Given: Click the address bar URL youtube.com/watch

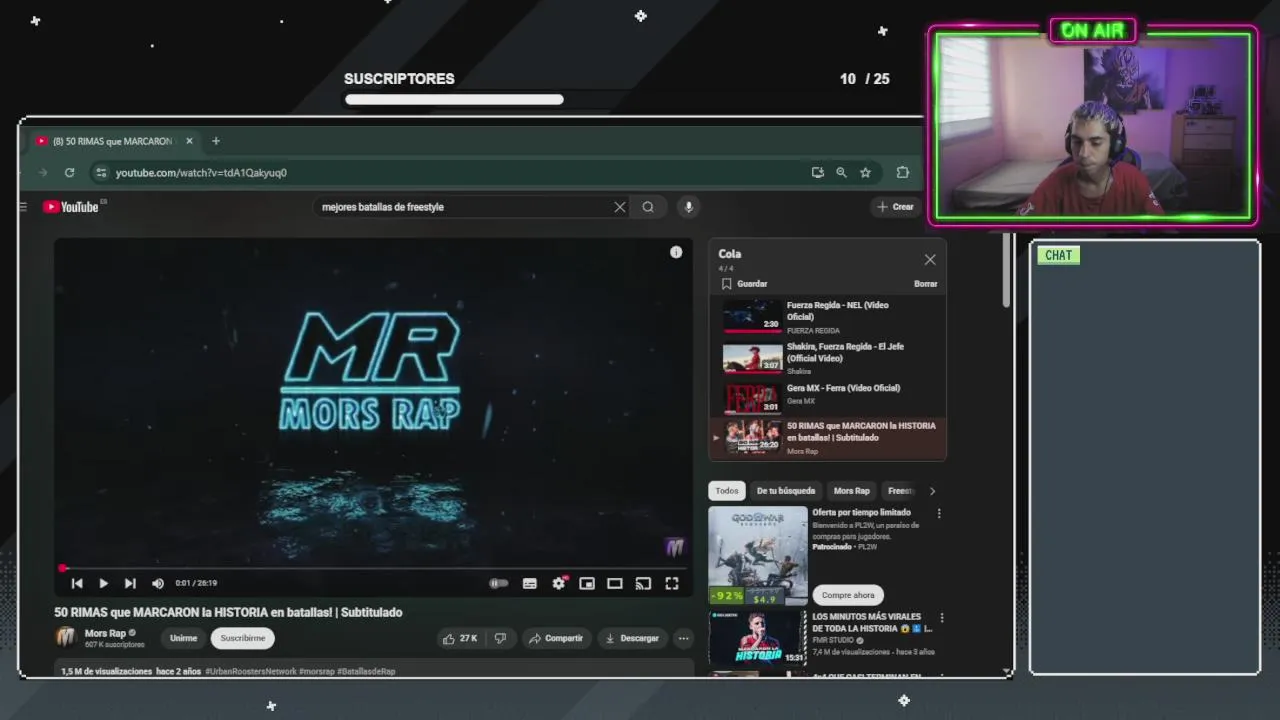Looking at the screenshot, I should [x=201, y=173].
